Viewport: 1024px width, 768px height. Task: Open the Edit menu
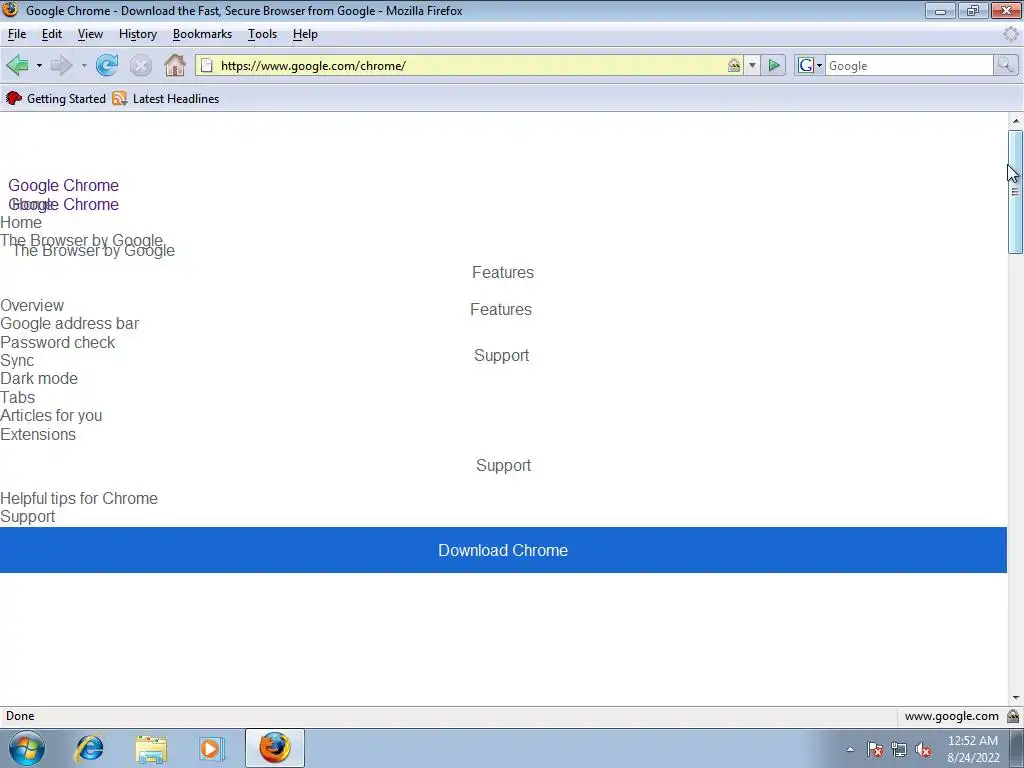pyautogui.click(x=52, y=34)
